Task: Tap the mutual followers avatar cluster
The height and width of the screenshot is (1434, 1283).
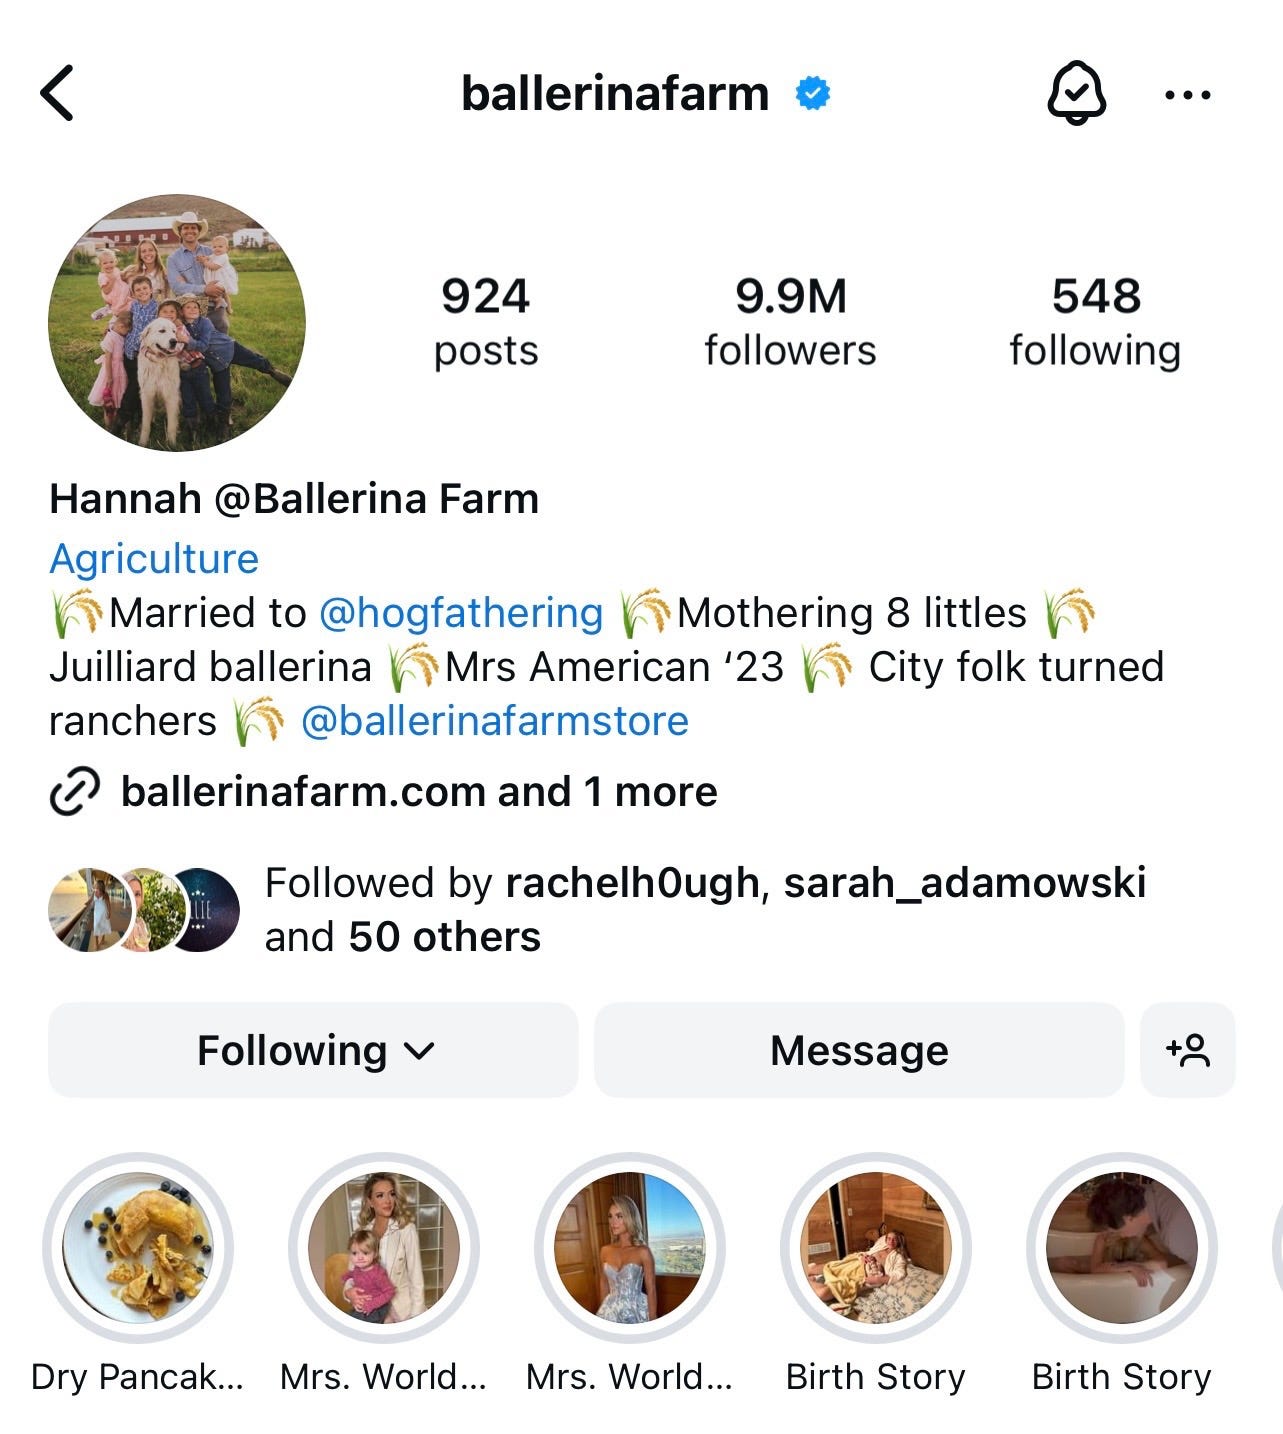Action: point(144,909)
